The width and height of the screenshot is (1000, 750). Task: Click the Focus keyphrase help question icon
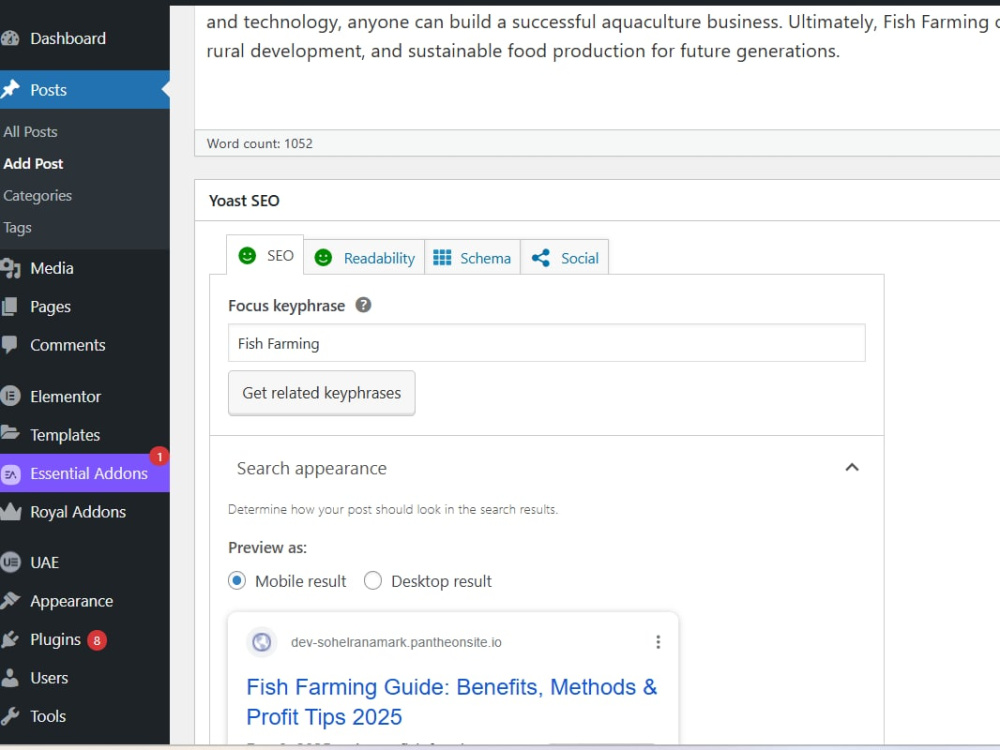364,305
